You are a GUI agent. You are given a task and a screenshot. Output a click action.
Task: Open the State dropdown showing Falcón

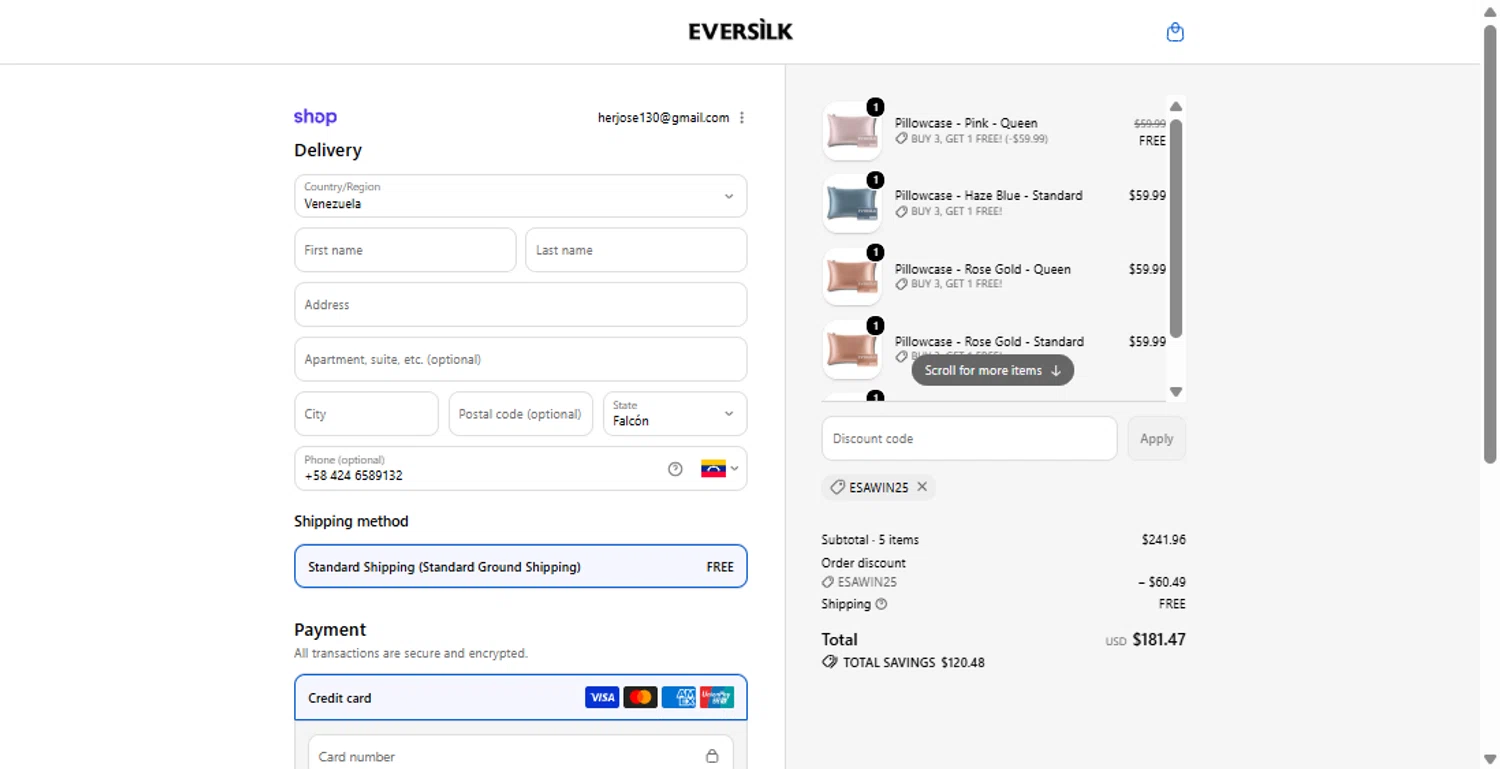click(x=675, y=414)
